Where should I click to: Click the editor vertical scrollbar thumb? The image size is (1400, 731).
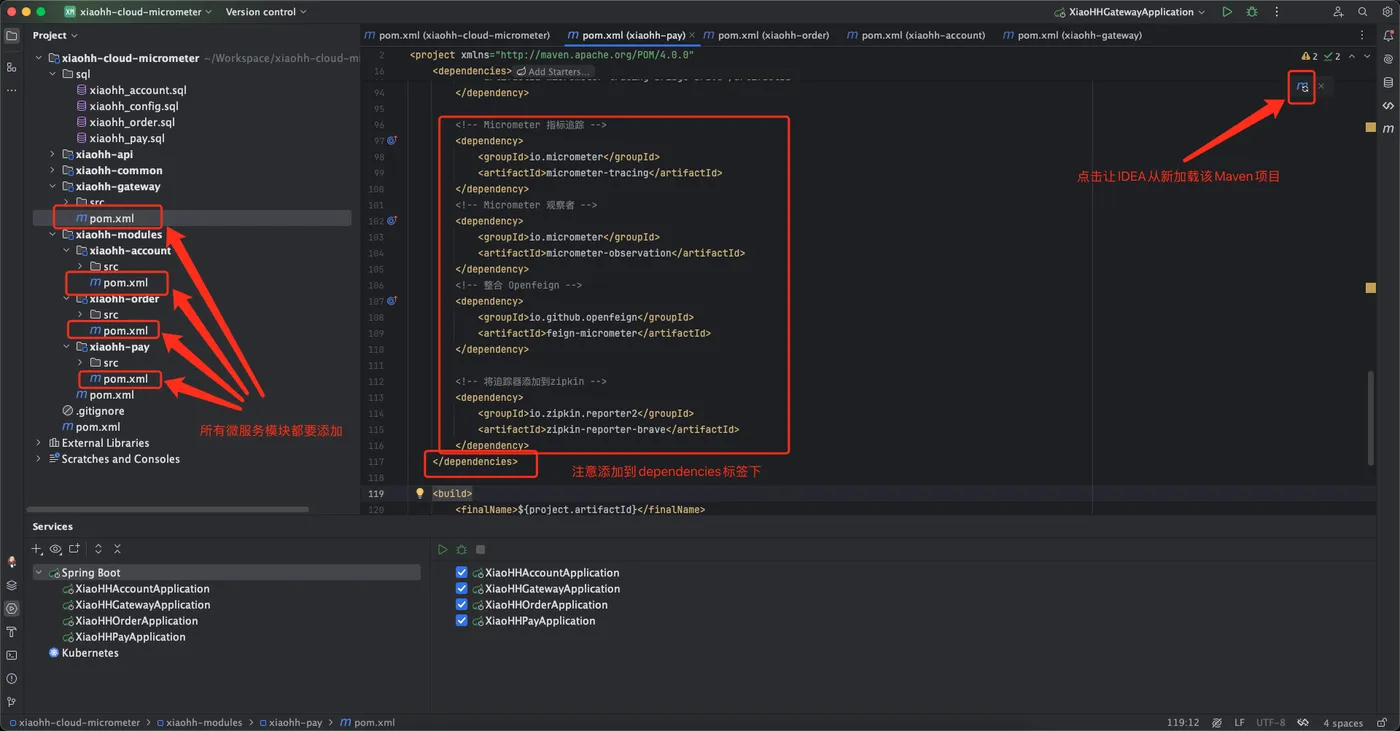(x=1371, y=417)
